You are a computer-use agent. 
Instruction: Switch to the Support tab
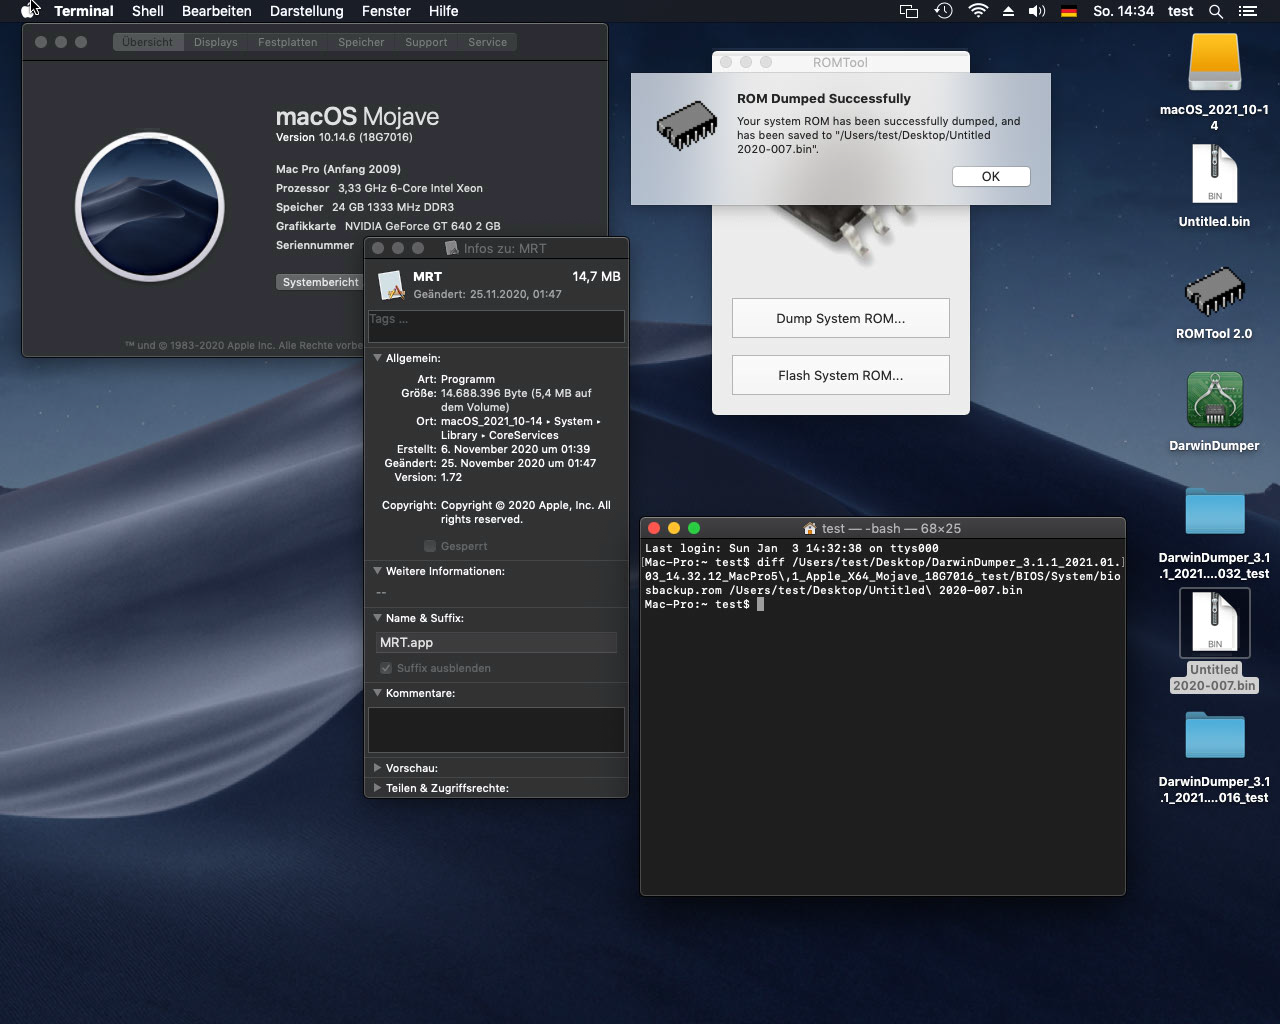426,42
